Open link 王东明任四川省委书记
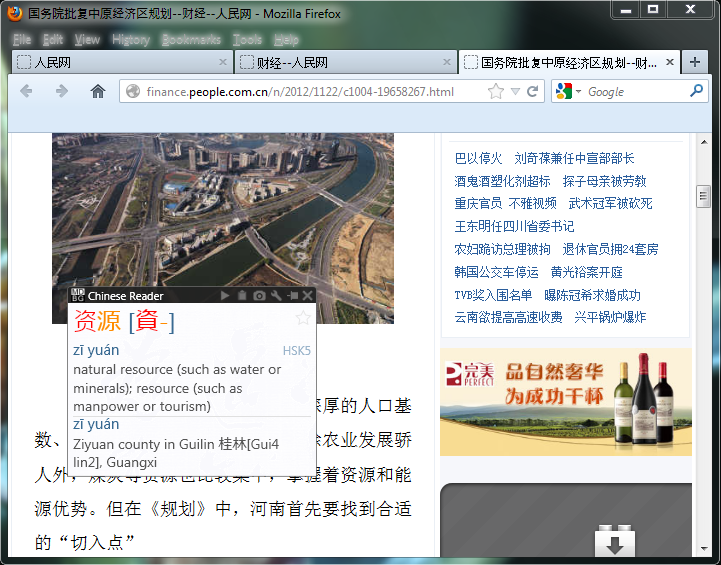 point(514,226)
